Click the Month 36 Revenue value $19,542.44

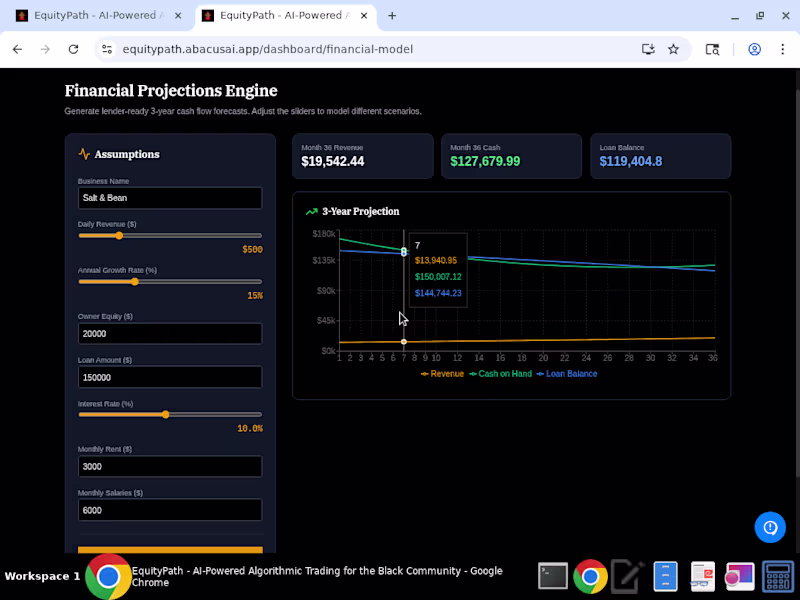click(333, 161)
